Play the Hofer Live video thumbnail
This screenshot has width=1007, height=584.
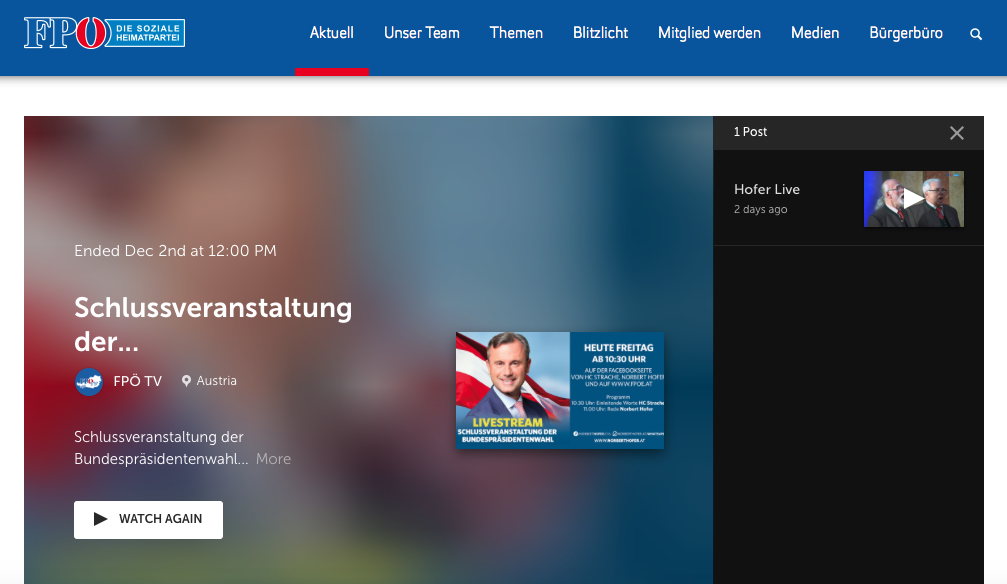[913, 199]
